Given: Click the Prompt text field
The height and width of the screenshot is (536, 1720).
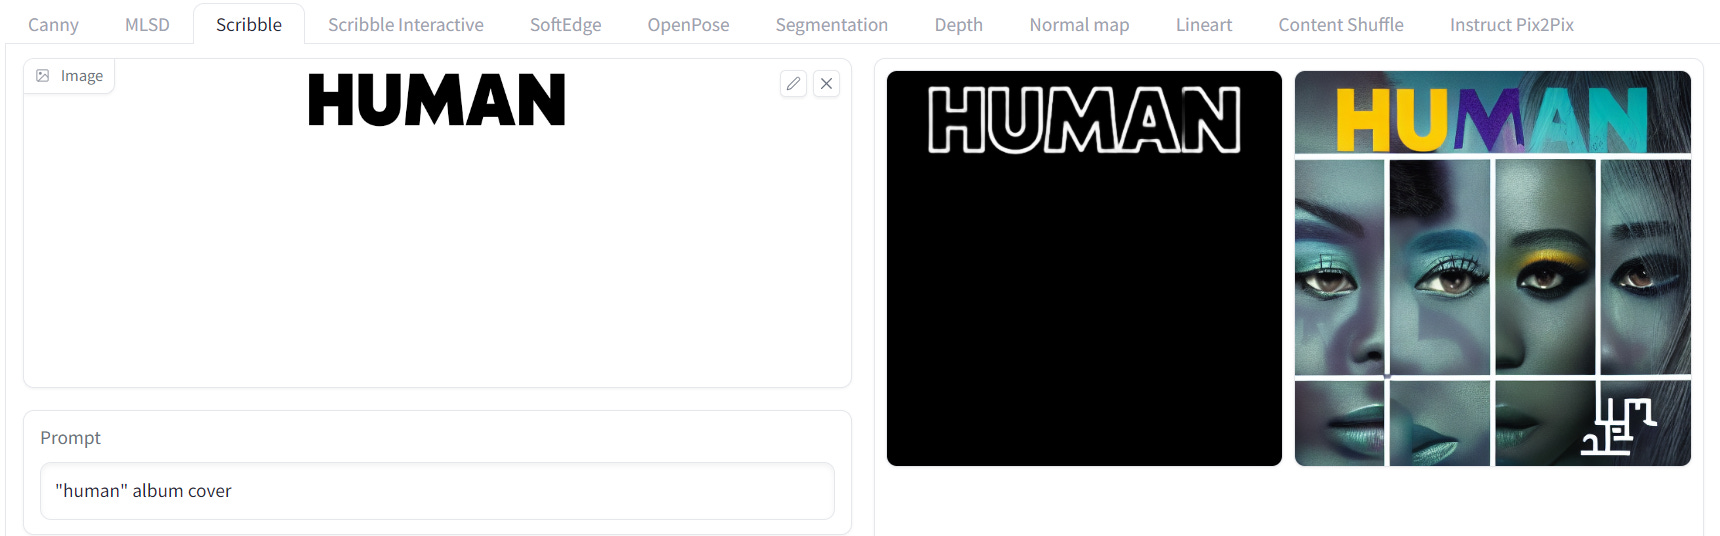Looking at the screenshot, I should click(x=437, y=491).
